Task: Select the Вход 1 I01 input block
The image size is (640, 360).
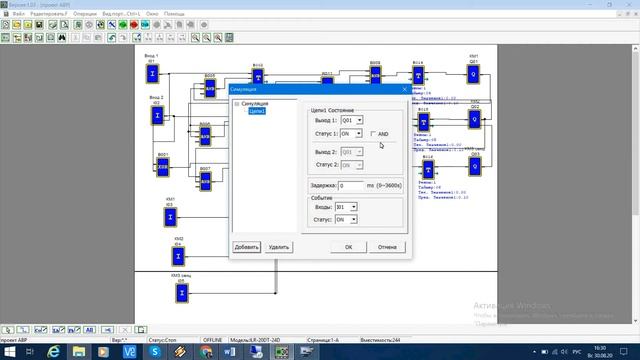Action: tap(152, 74)
